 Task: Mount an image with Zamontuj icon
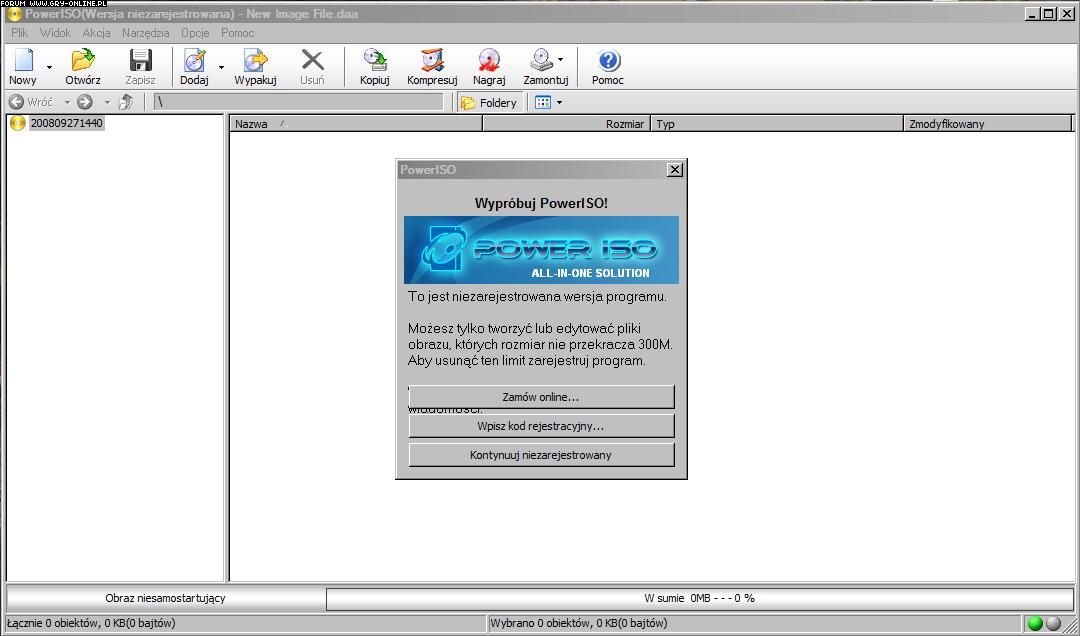pos(542,61)
